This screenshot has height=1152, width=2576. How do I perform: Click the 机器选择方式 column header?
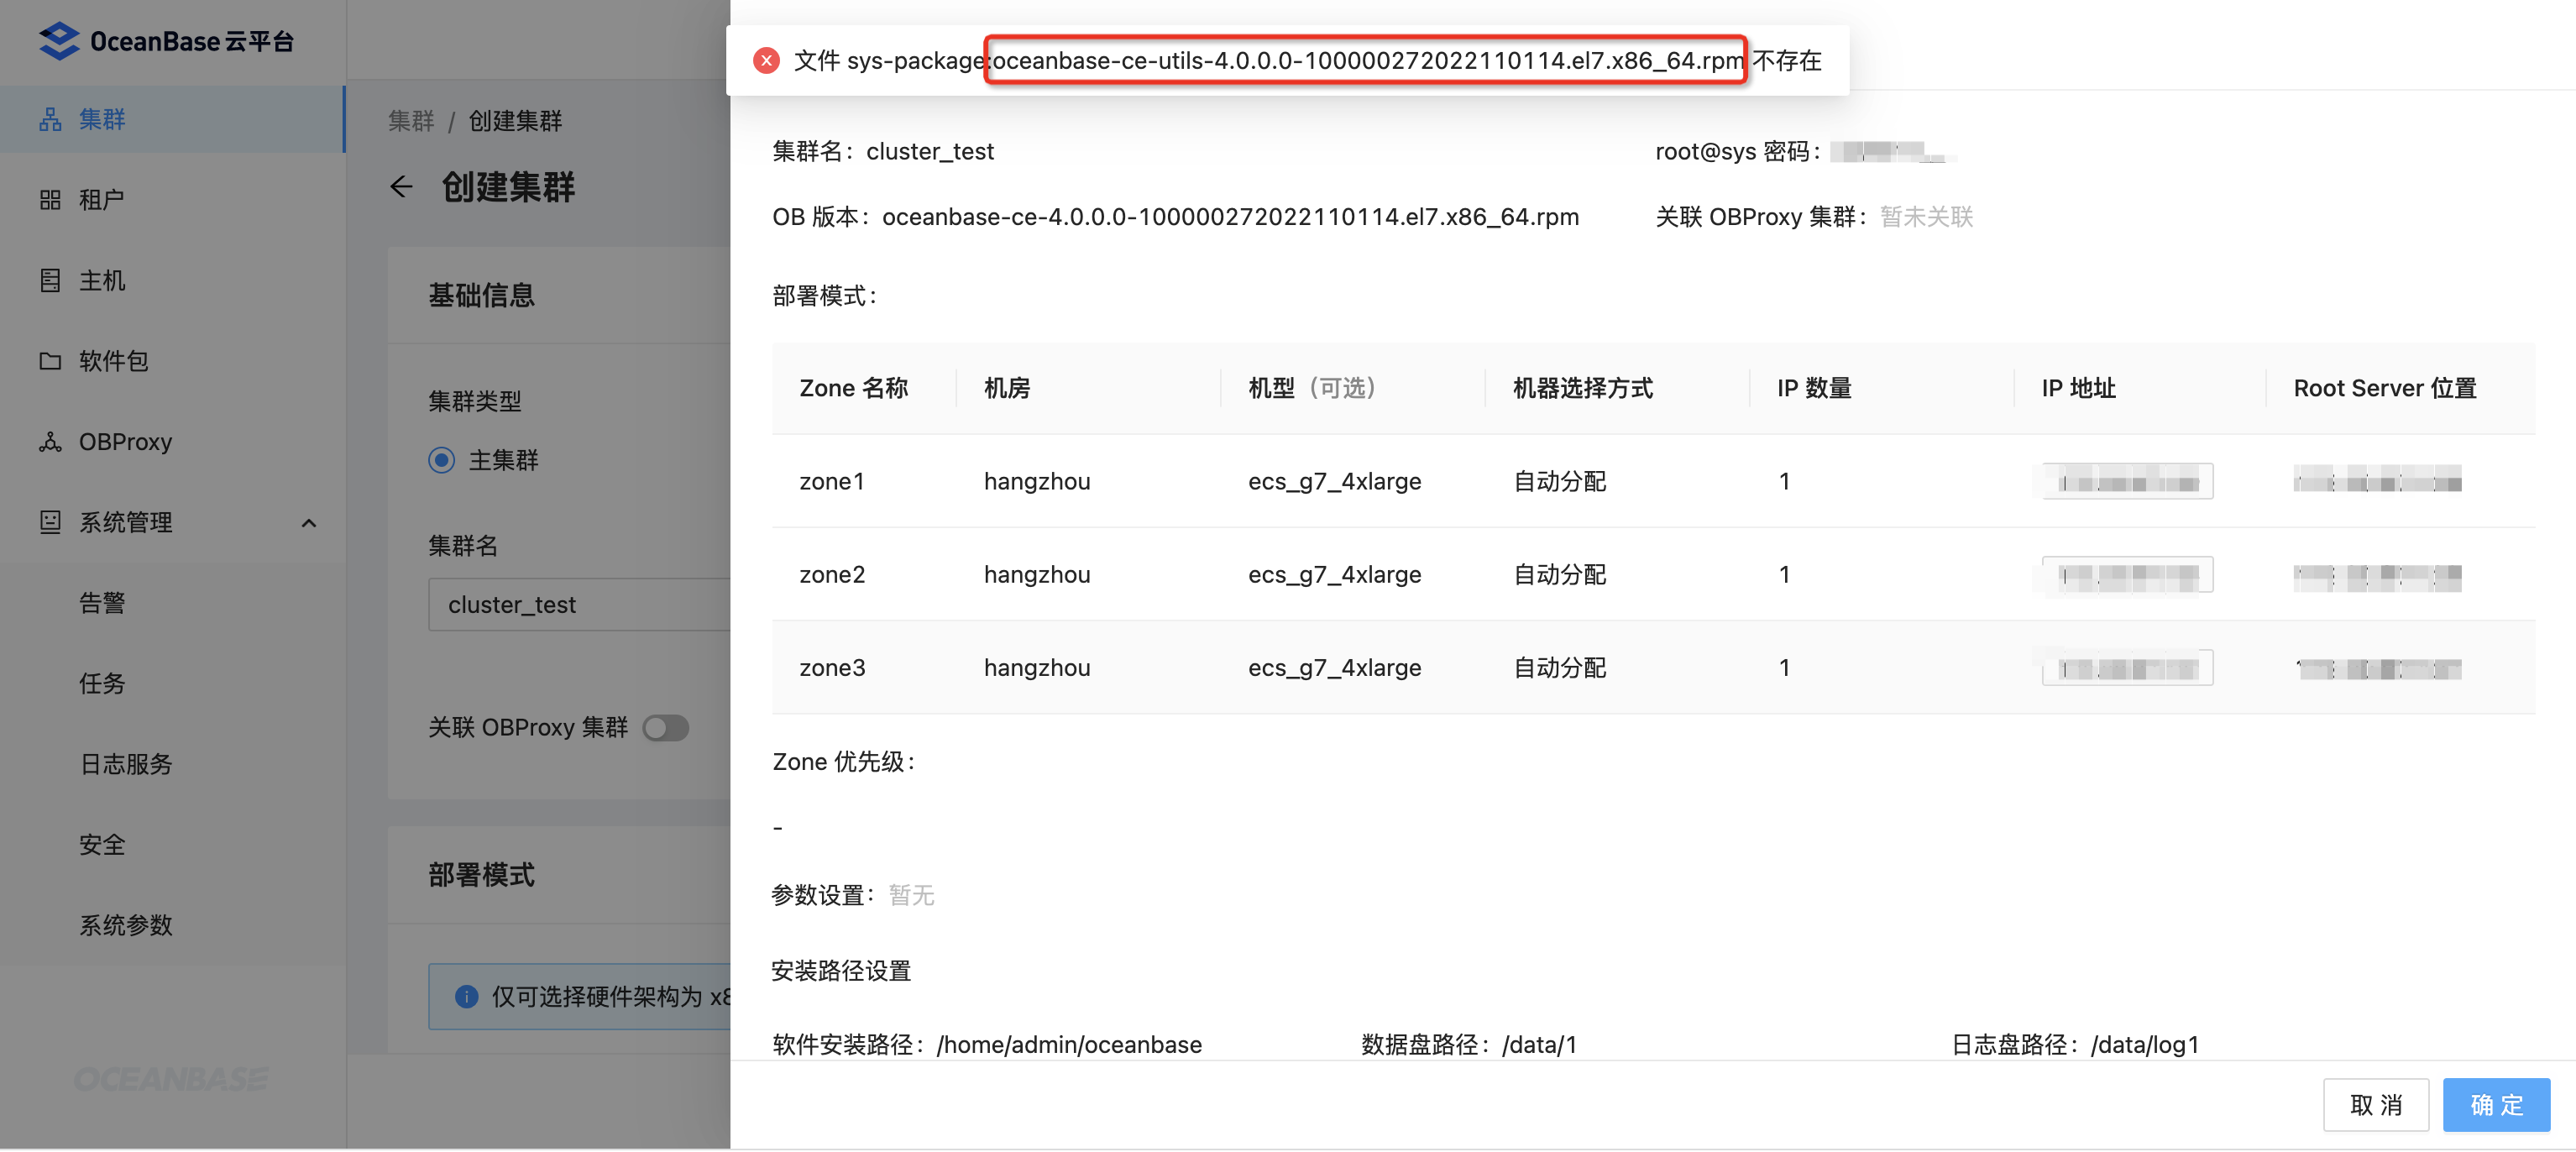1582,388
